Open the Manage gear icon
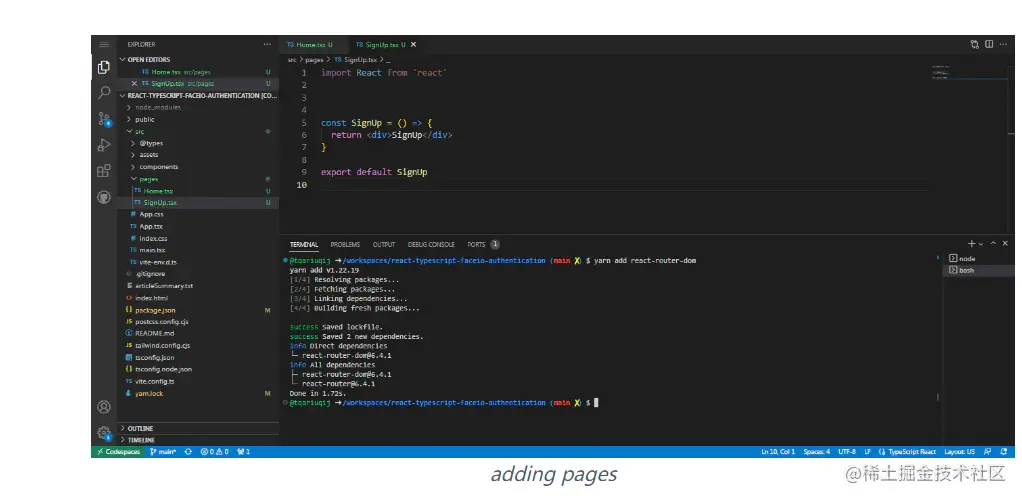 pyautogui.click(x=104, y=432)
